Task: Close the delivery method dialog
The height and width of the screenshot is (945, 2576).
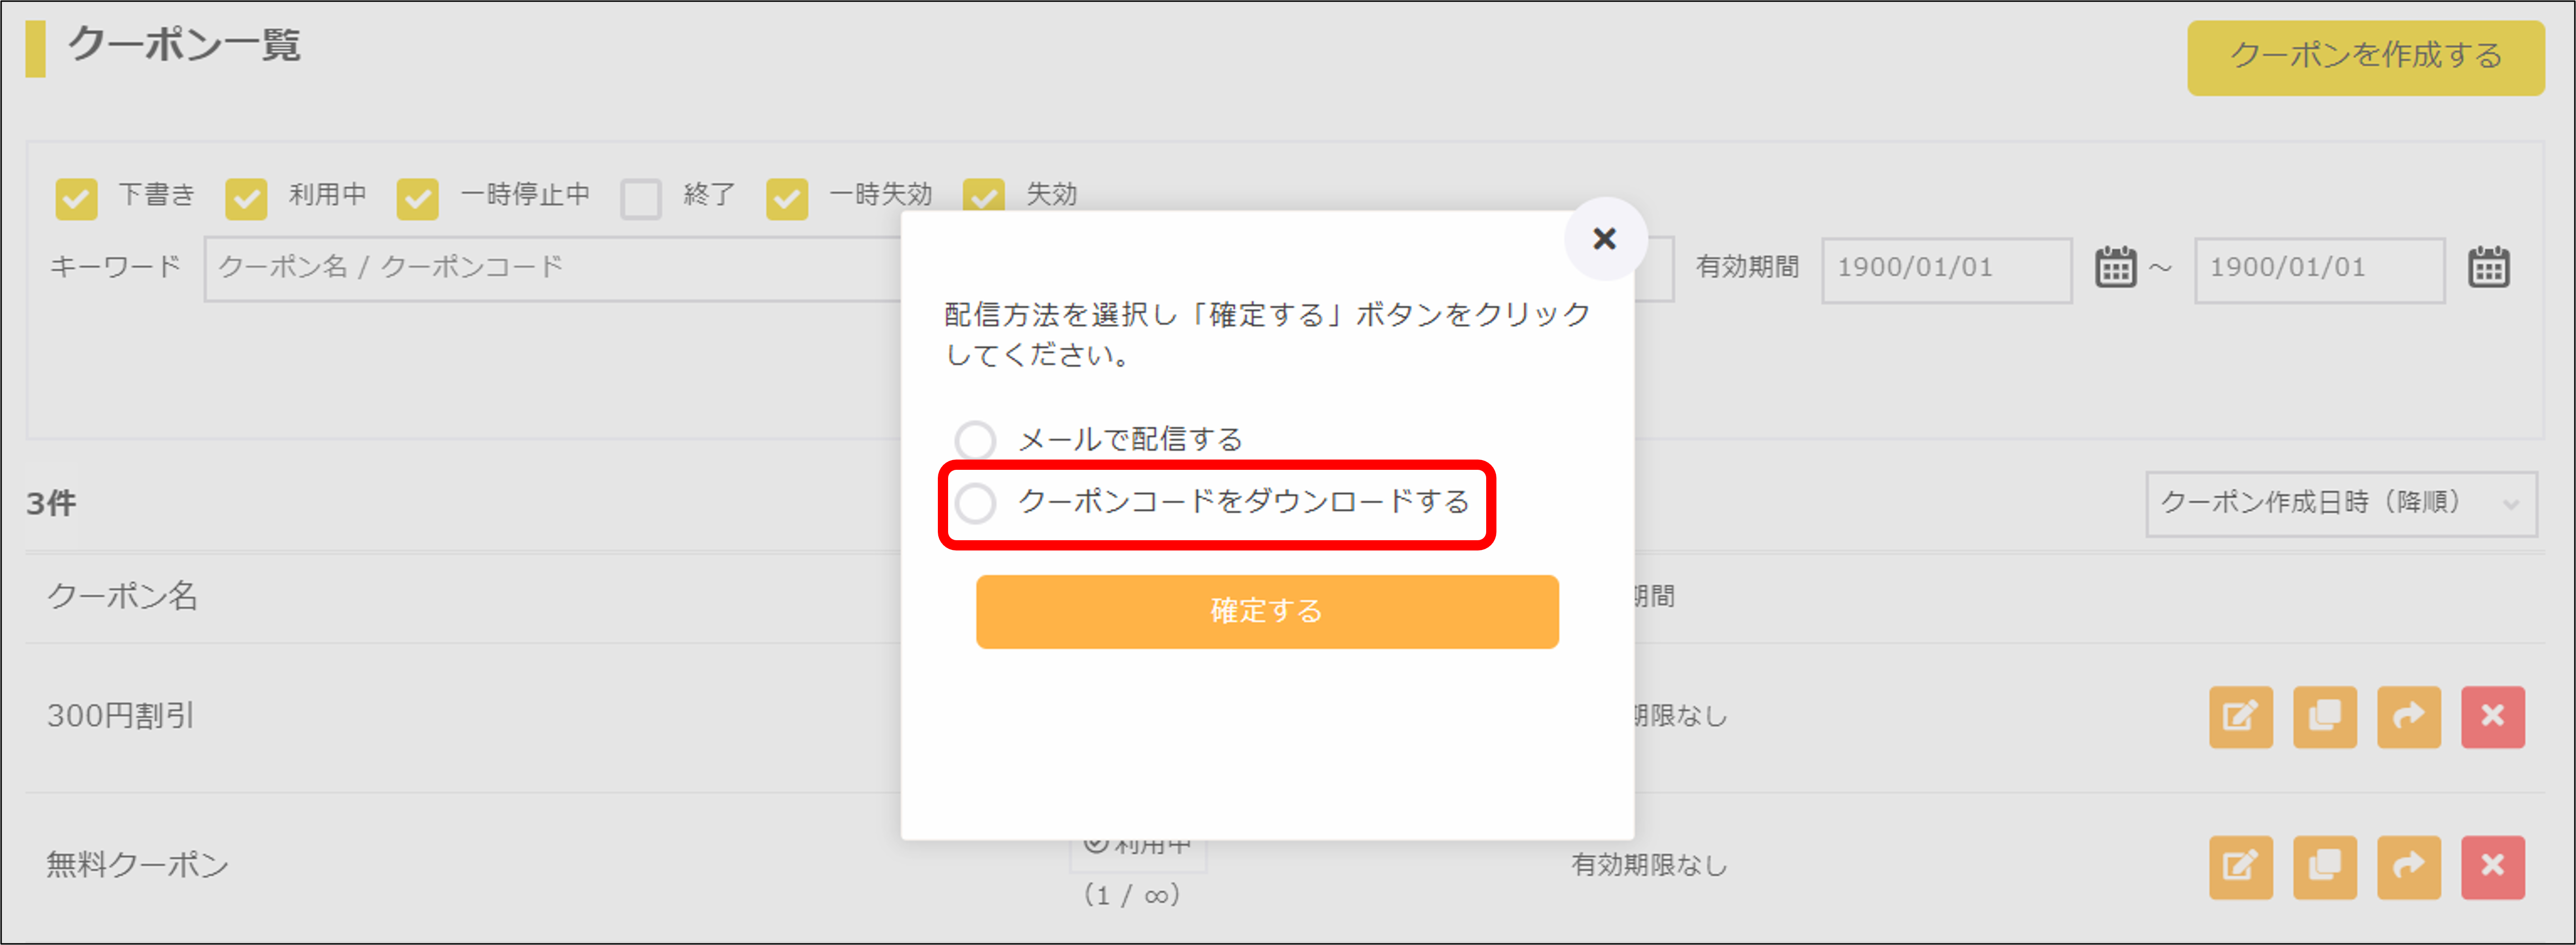Action: coord(1604,239)
